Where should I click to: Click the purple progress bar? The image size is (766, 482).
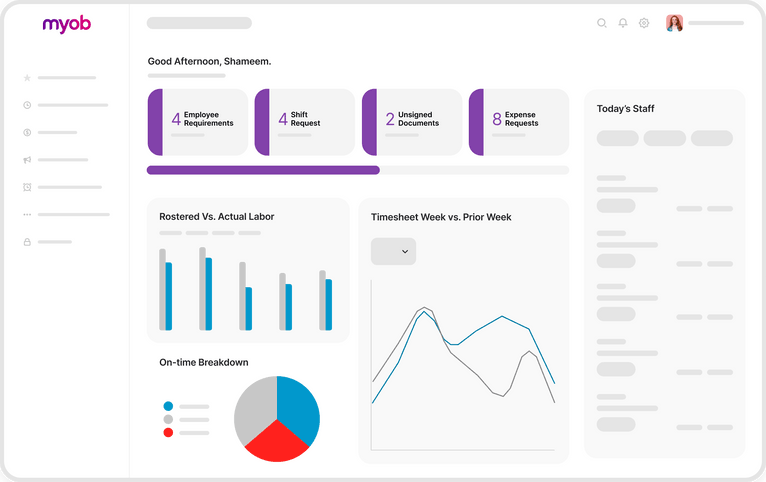pos(263,170)
